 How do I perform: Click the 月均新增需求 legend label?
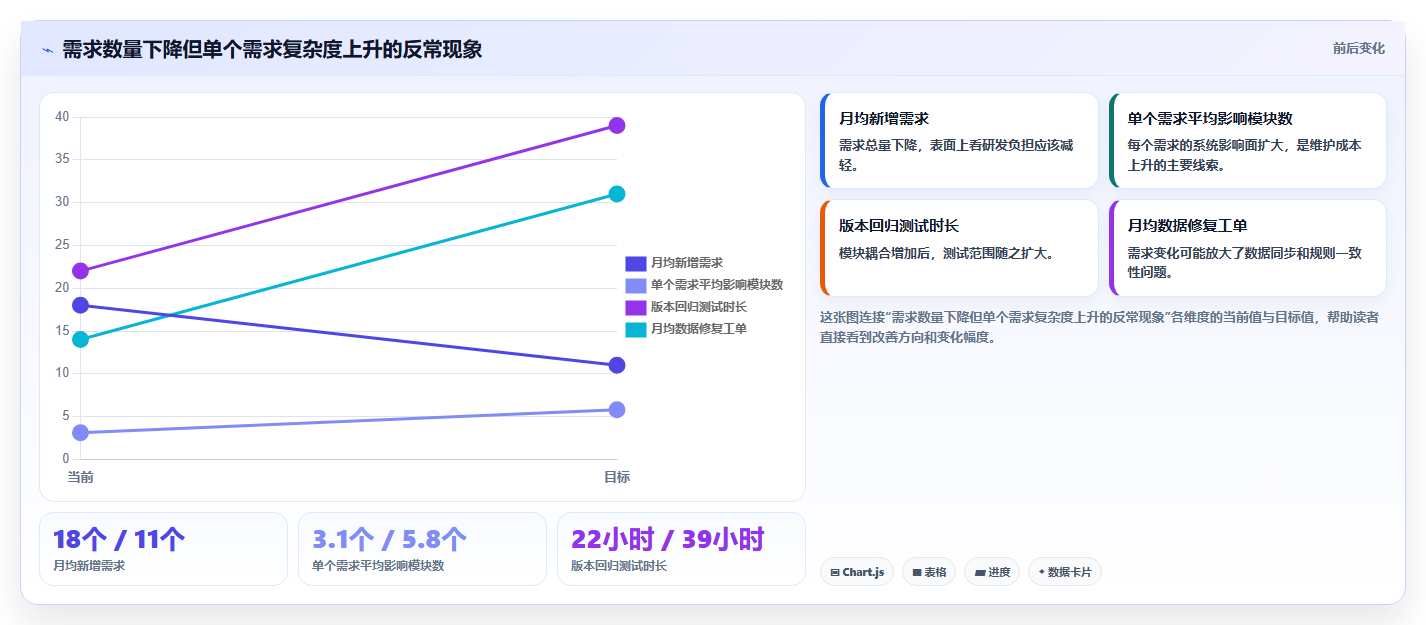pyautogui.click(x=686, y=263)
